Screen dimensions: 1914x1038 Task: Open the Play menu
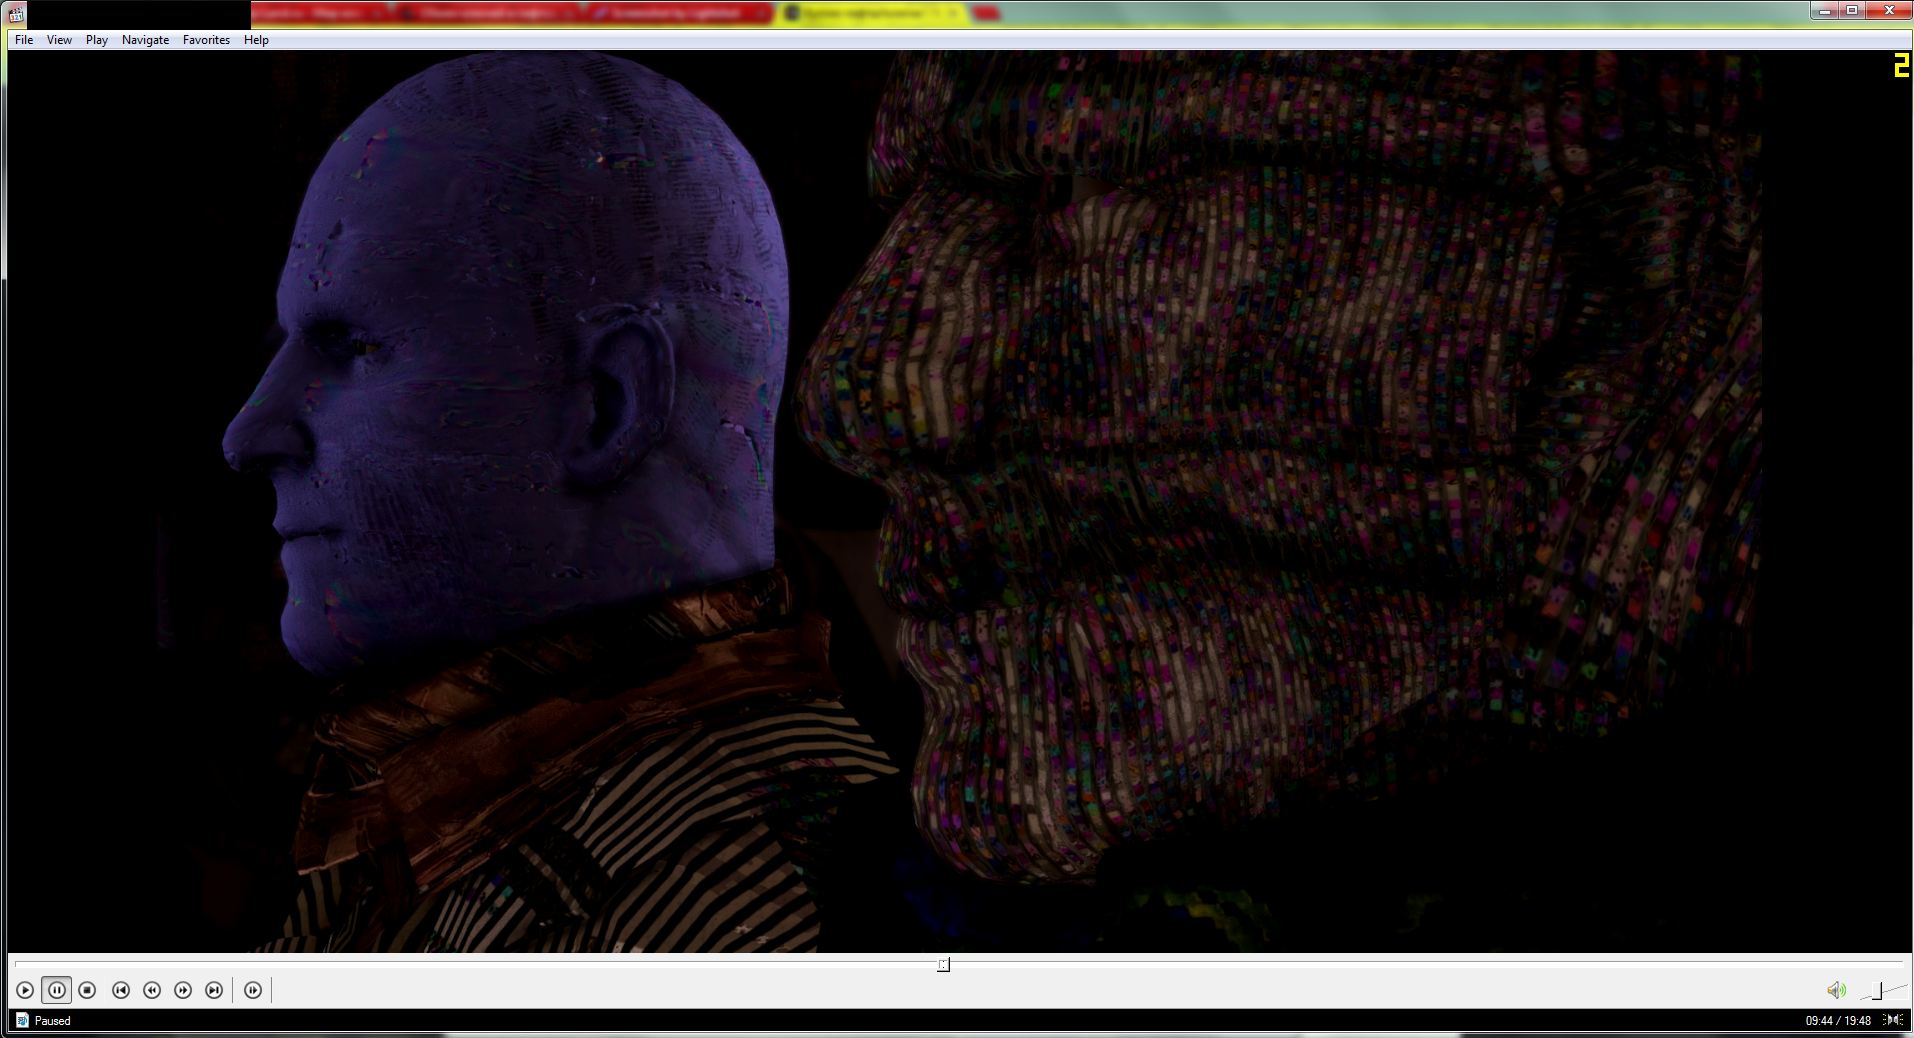point(97,40)
